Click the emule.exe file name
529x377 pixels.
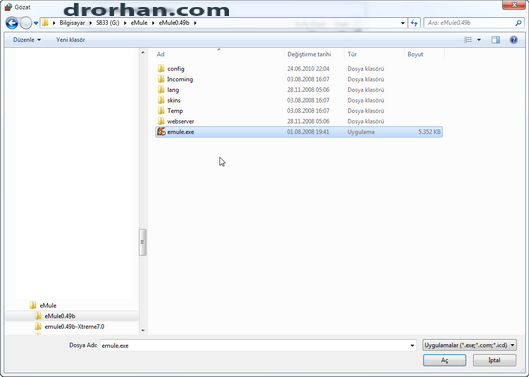point(180,132)
